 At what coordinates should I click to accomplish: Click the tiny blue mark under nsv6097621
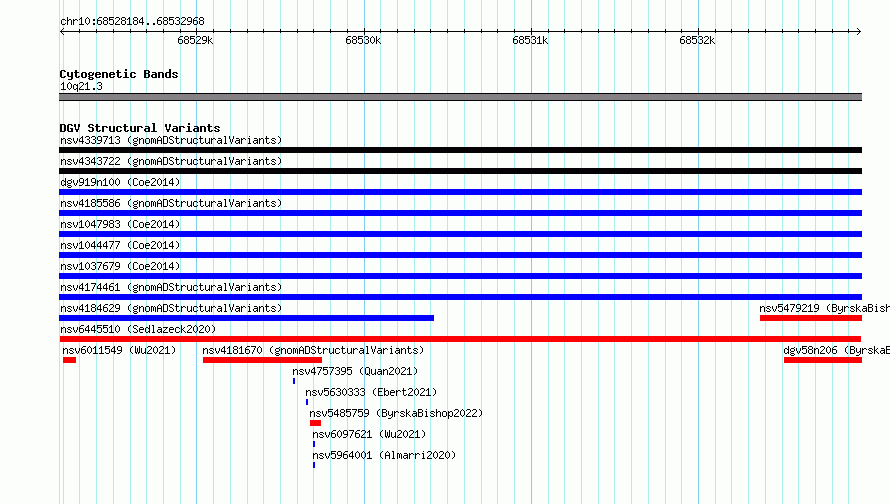point(314,444)
